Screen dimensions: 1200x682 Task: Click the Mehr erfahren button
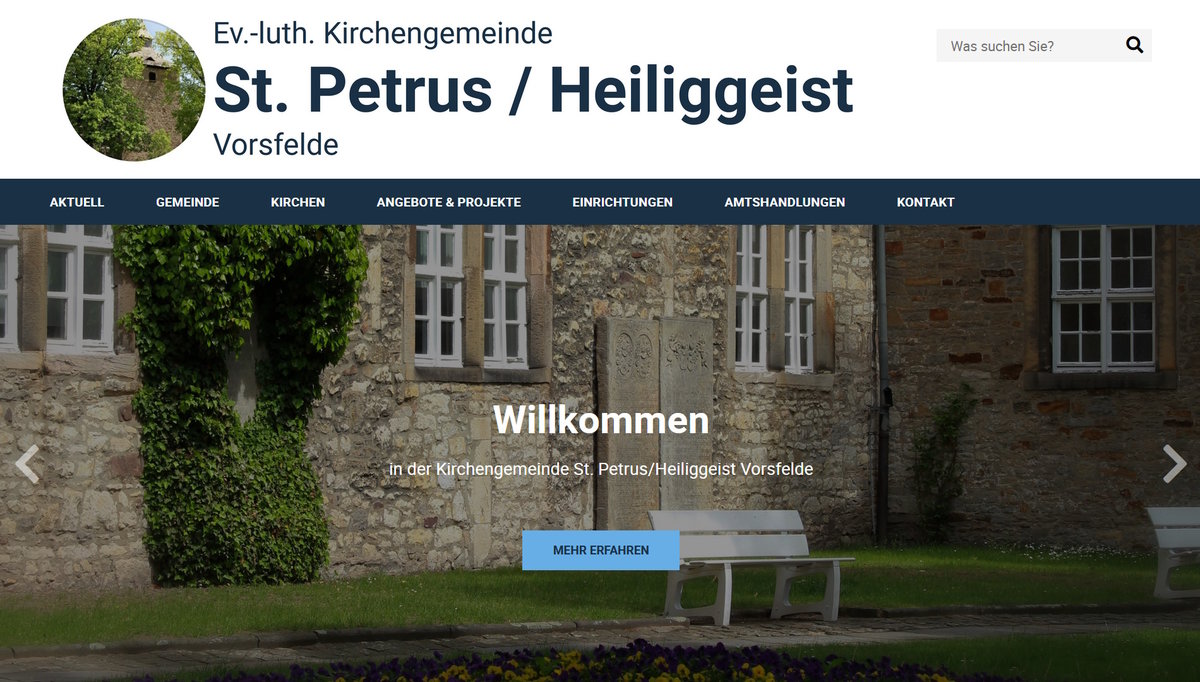click(601, 550)
